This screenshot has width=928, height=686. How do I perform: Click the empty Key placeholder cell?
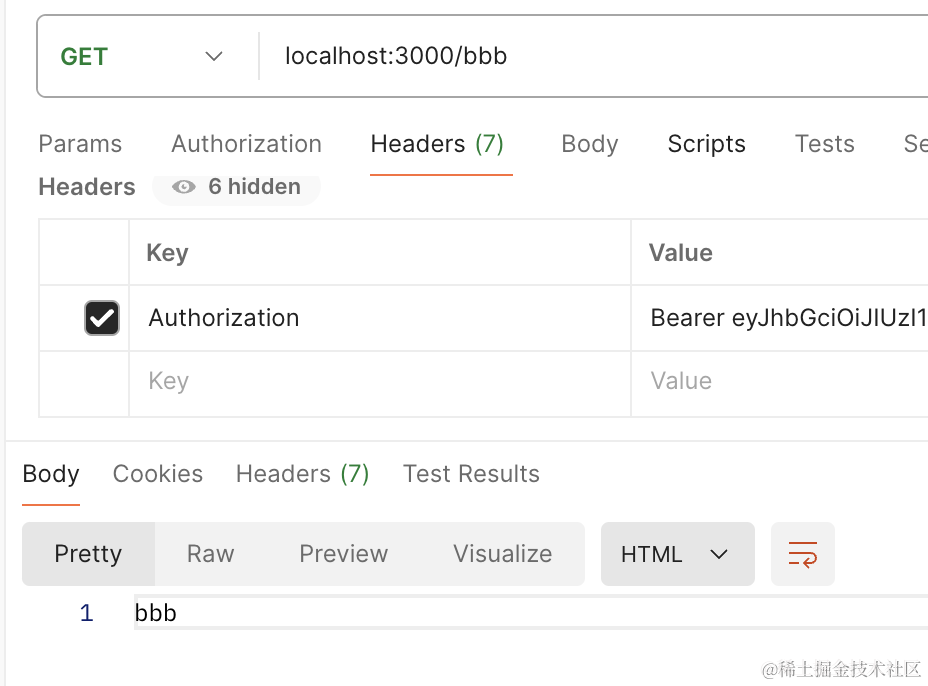[x=378, y=382]
